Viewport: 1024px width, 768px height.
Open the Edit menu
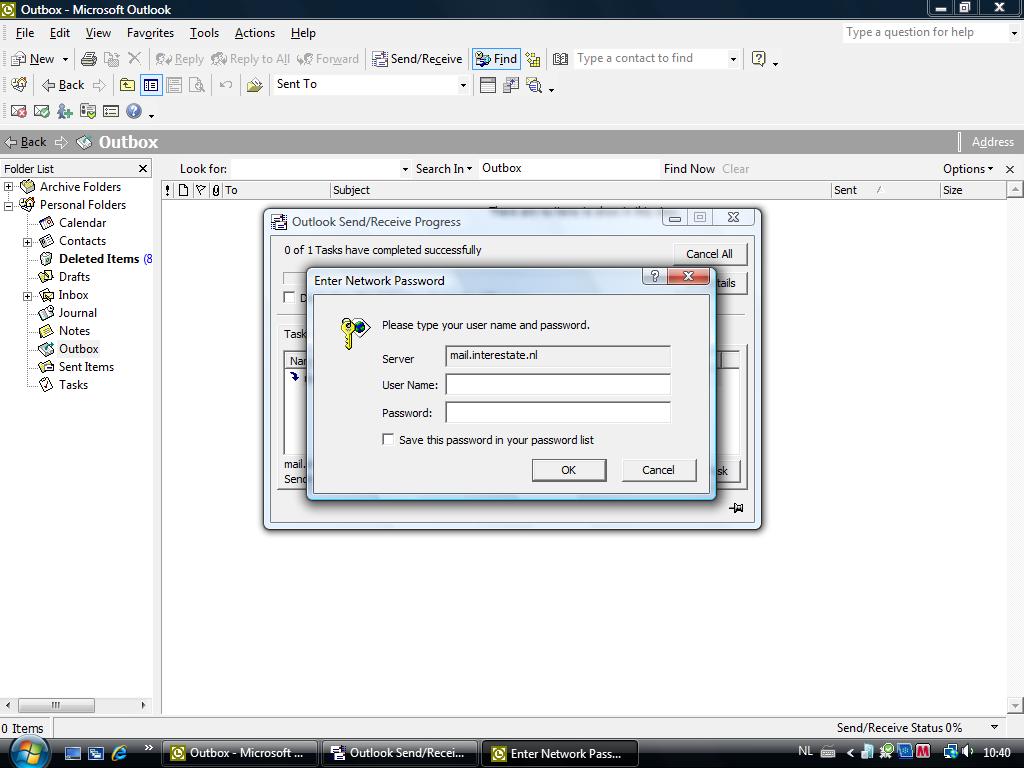[x=59, y=33]
